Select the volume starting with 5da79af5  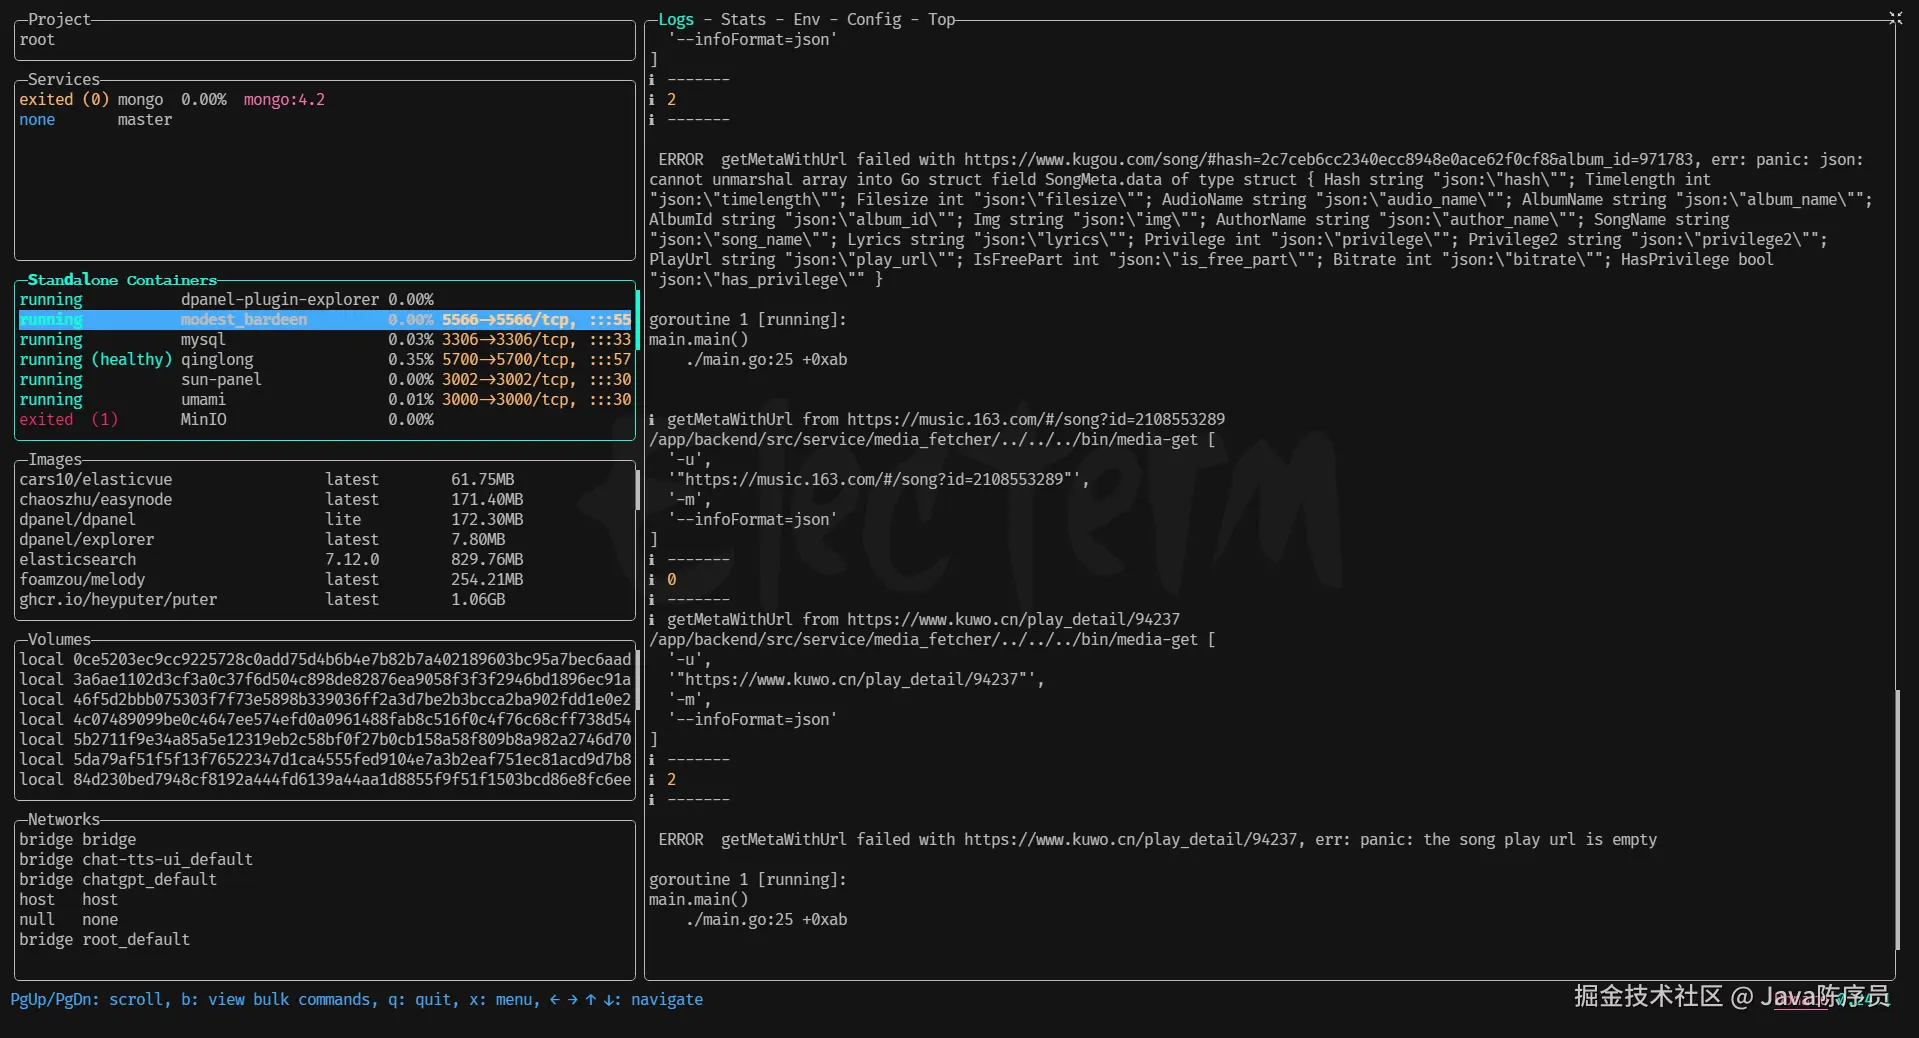pyautogui.click(x=325, y=760)
